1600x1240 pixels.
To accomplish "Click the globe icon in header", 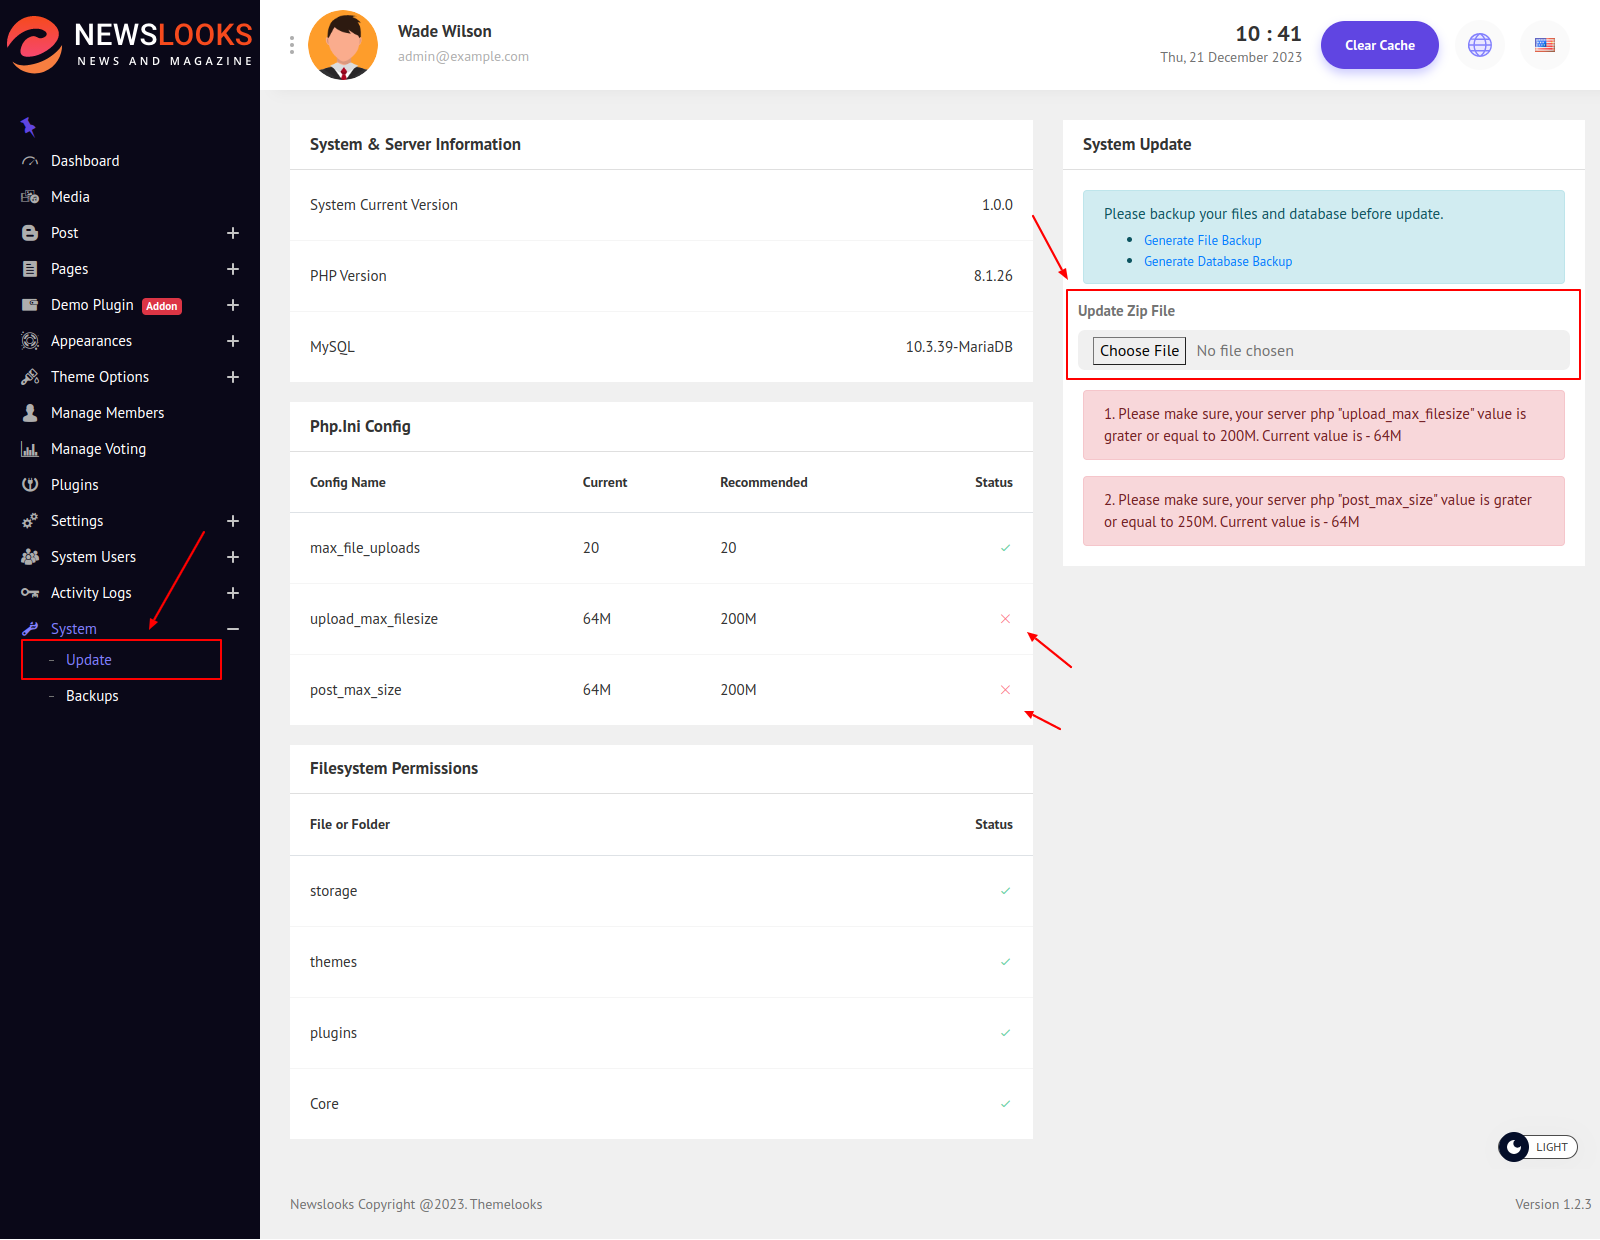I will (x=1479, y=45).
